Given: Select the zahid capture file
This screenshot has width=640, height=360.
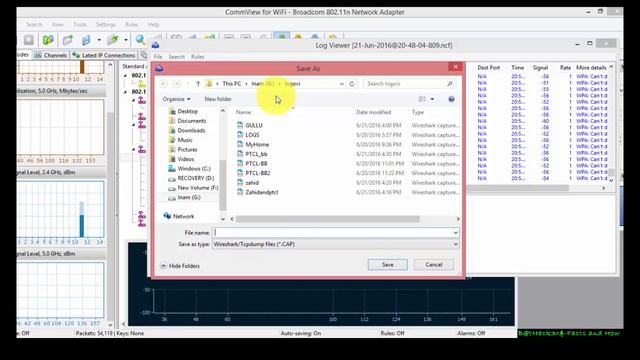Looking at the screenshot, I should click(252, 183).
